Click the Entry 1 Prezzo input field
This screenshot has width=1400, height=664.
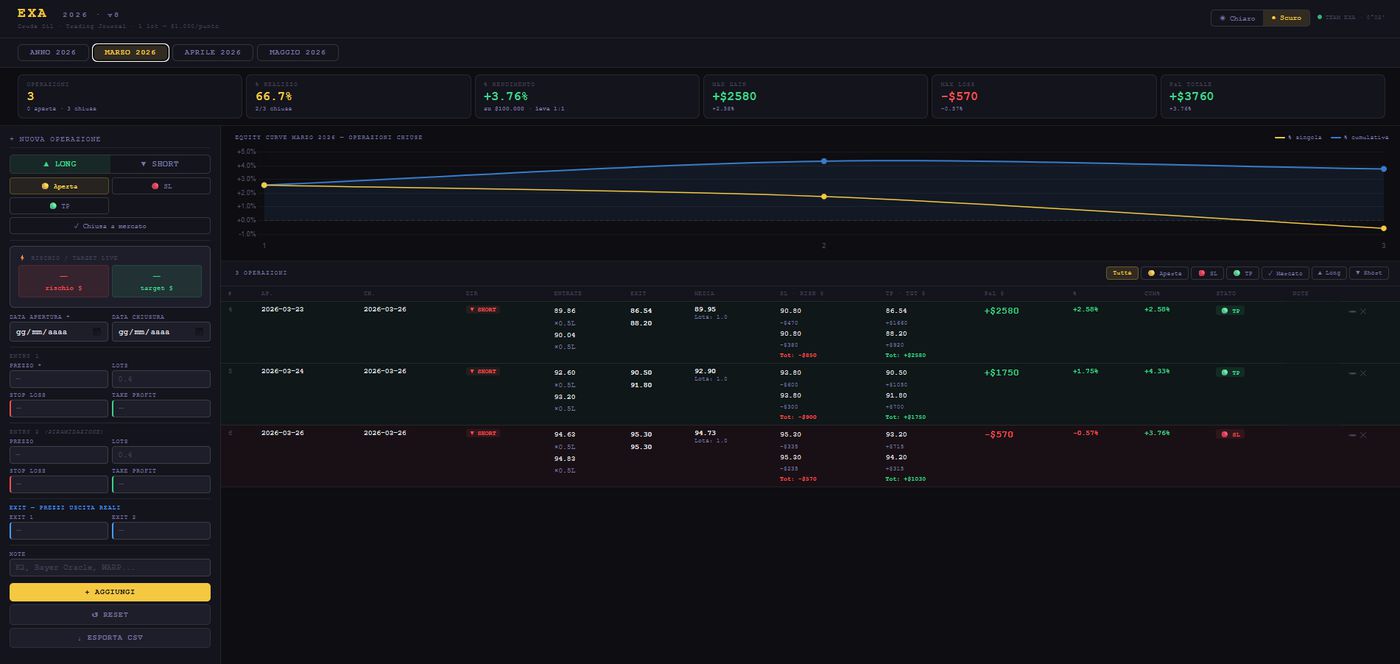pos(59,379)
